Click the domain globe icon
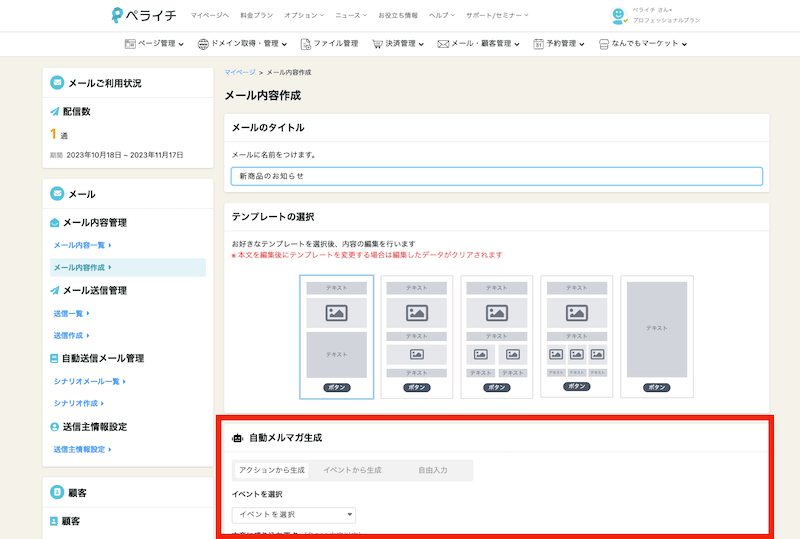 tap(203, 44)
